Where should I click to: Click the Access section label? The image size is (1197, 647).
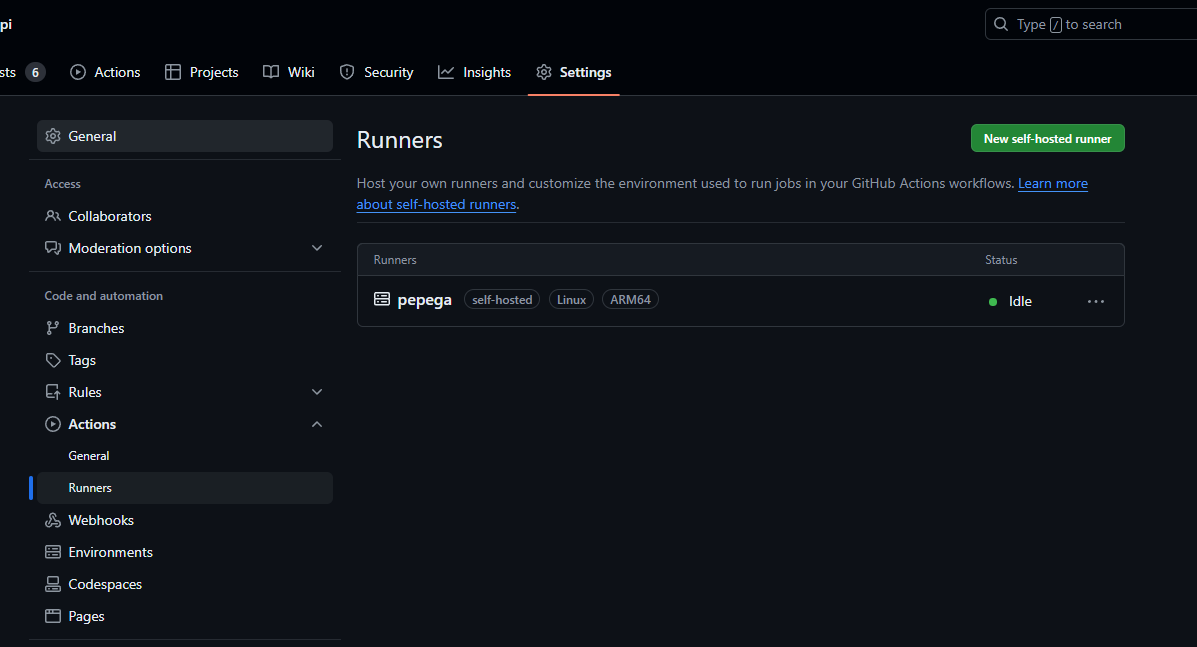click(62, 184)
